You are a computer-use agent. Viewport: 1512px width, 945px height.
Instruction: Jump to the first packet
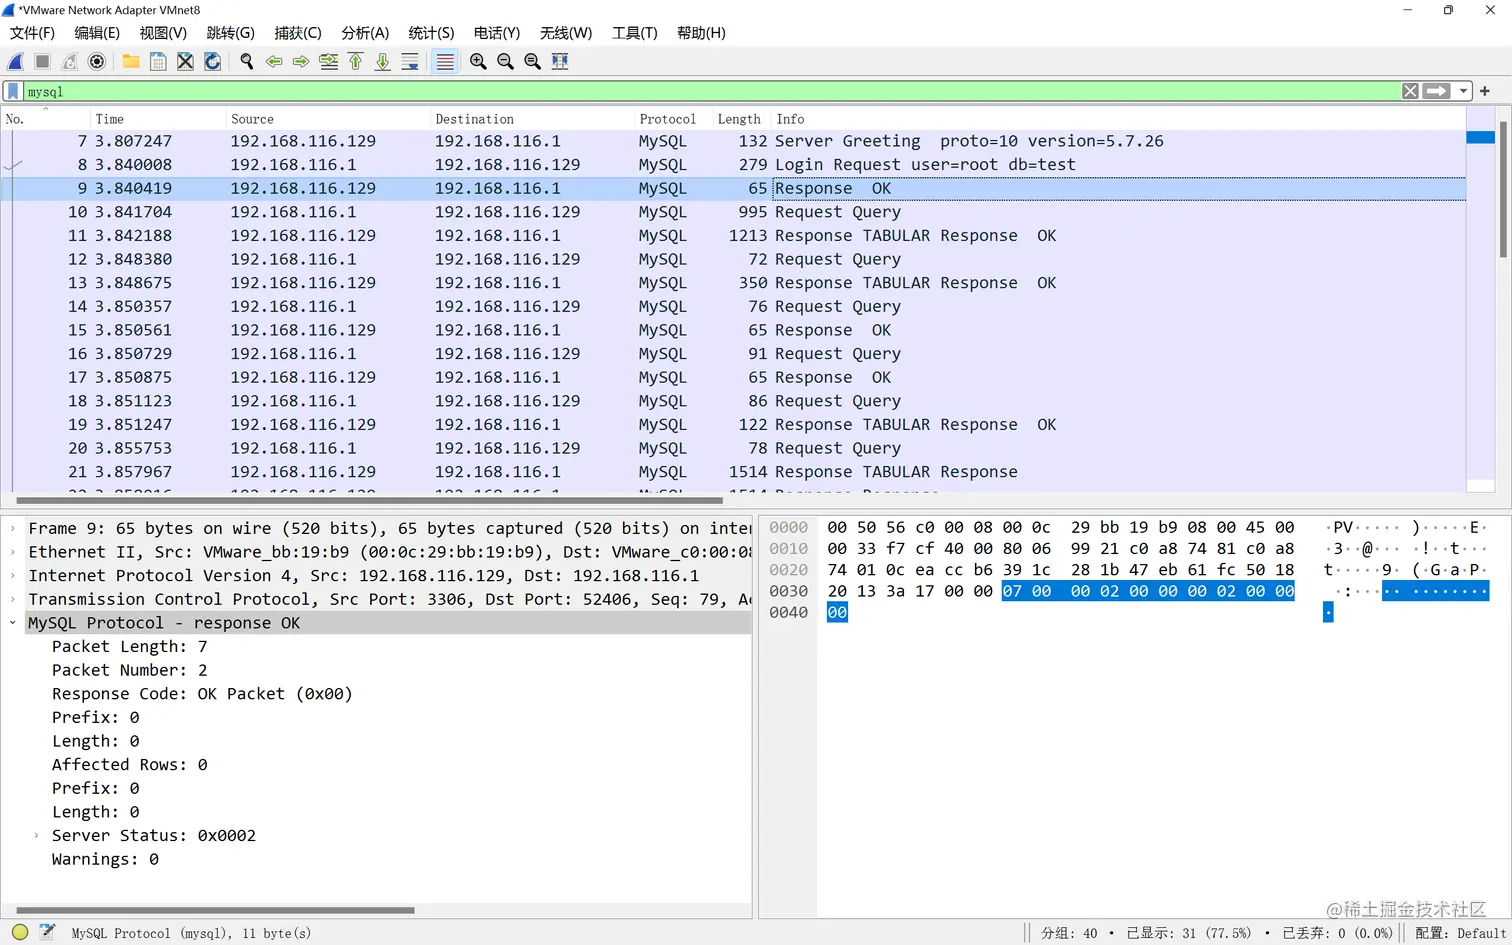(x=355, y=62)
